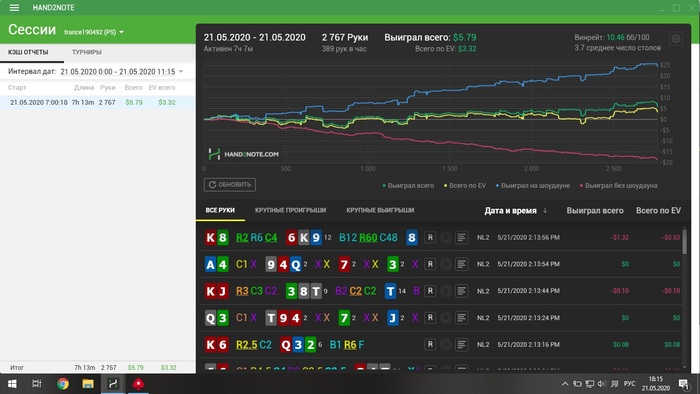
Task: Select the КРУПНЫЕ ВЫИГРЫШИ tab
Action: [x=380, y=210]
